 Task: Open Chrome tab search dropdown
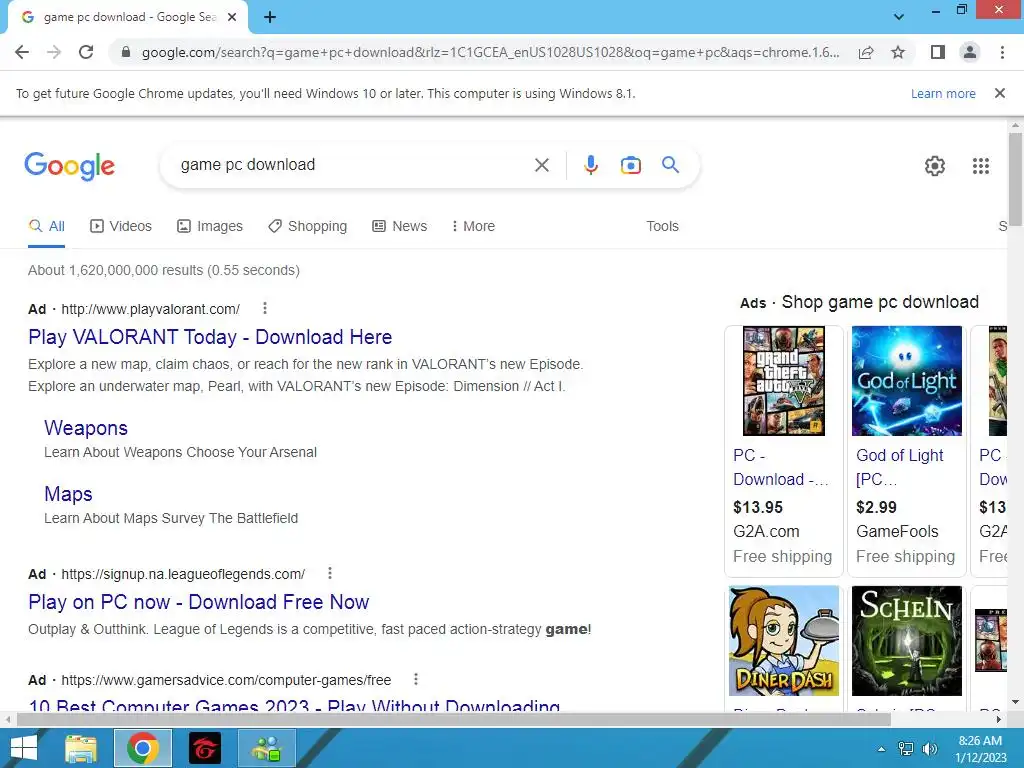(x=899, y=17)
